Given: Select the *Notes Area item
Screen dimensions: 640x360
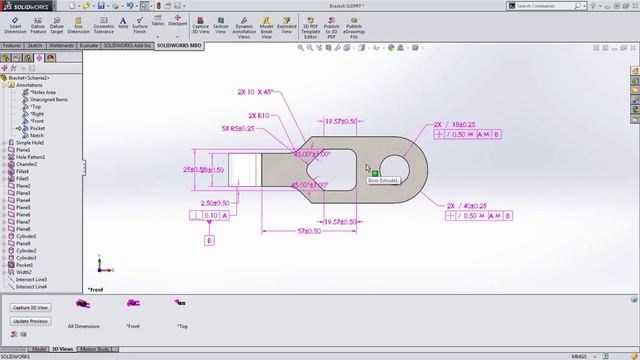Looking at the screenshot, I should 43,93.
